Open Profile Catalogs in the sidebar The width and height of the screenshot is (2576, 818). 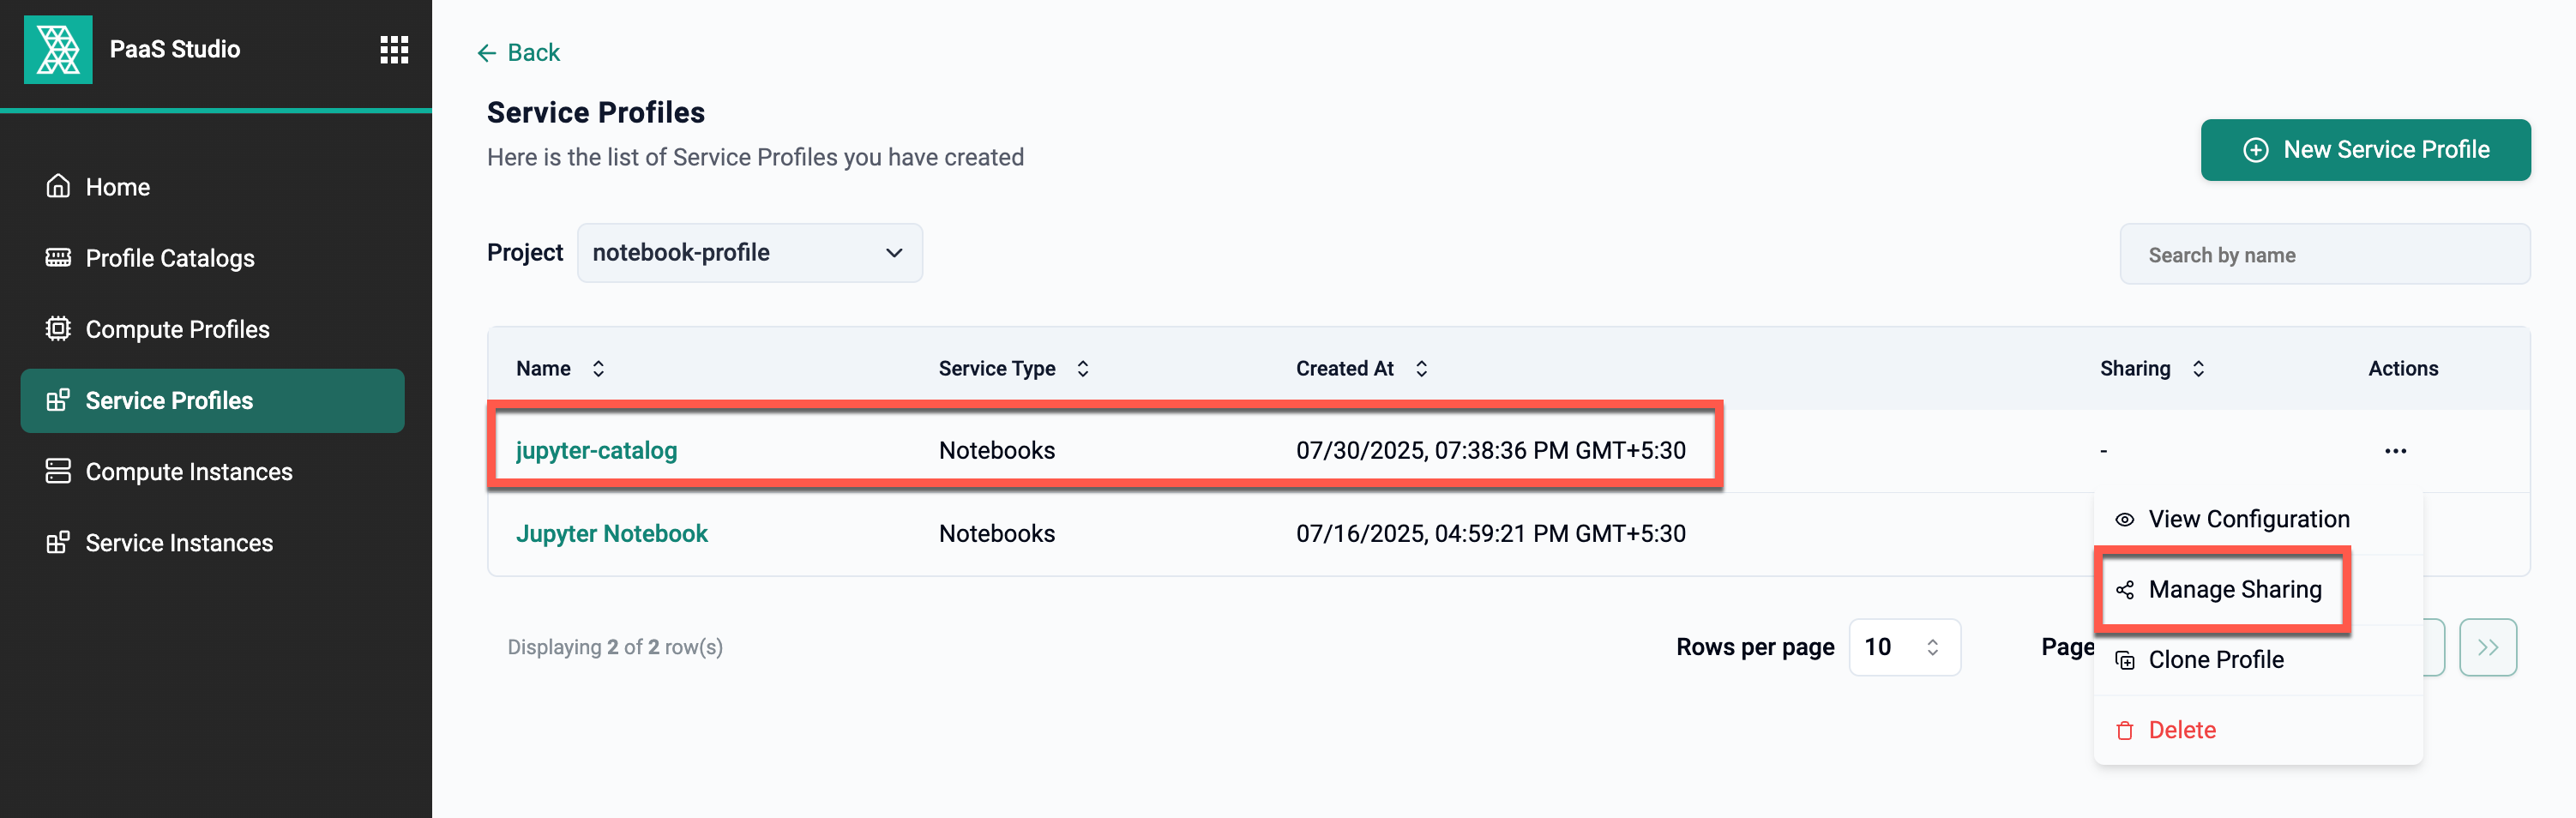(212, 257)
